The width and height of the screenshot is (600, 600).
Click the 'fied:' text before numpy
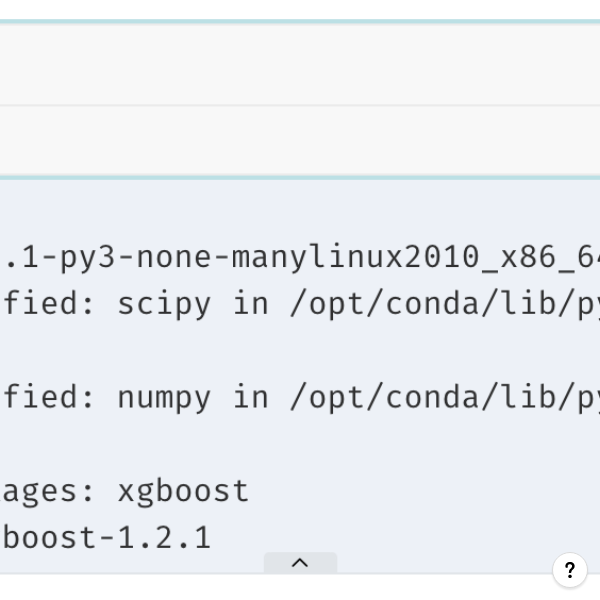pos(49,397)
